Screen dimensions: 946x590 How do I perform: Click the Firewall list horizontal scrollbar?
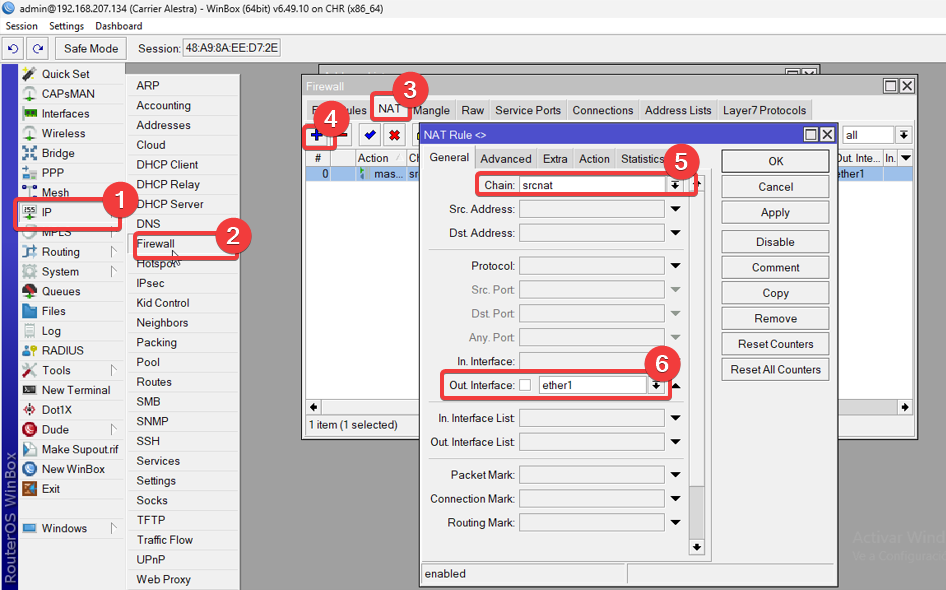[x=609, y=407]
